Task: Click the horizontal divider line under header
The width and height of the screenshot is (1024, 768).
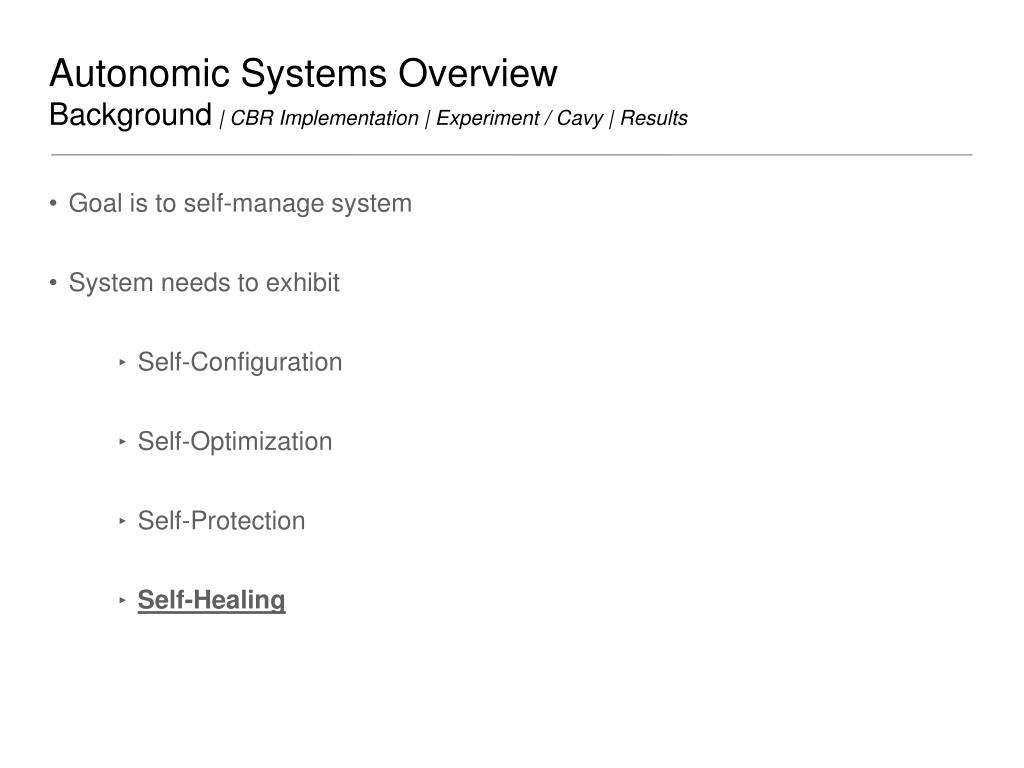Action: tap(512, 155)
